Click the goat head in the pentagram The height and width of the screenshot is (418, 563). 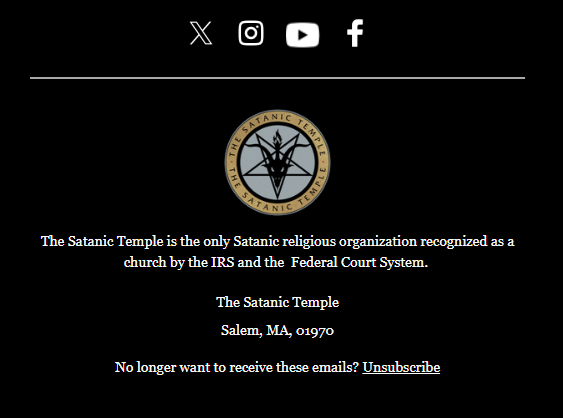tap(277, 165)
